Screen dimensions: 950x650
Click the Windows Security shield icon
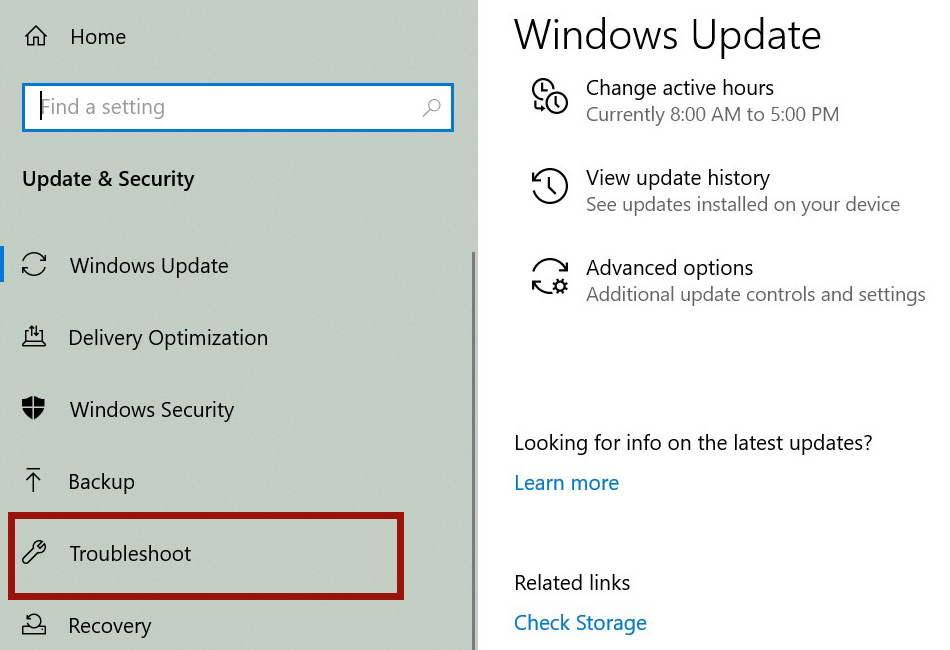coord(35,409)
